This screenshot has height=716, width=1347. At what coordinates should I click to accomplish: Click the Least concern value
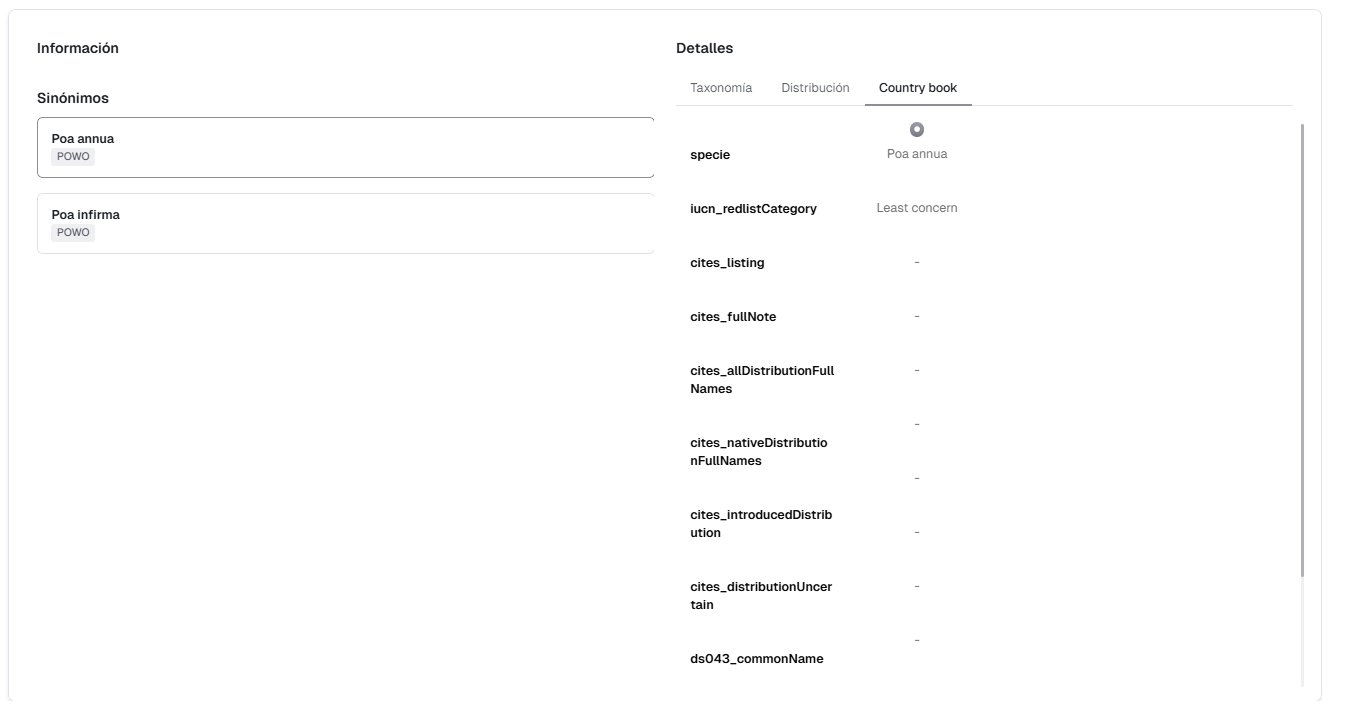coord(917,208)
